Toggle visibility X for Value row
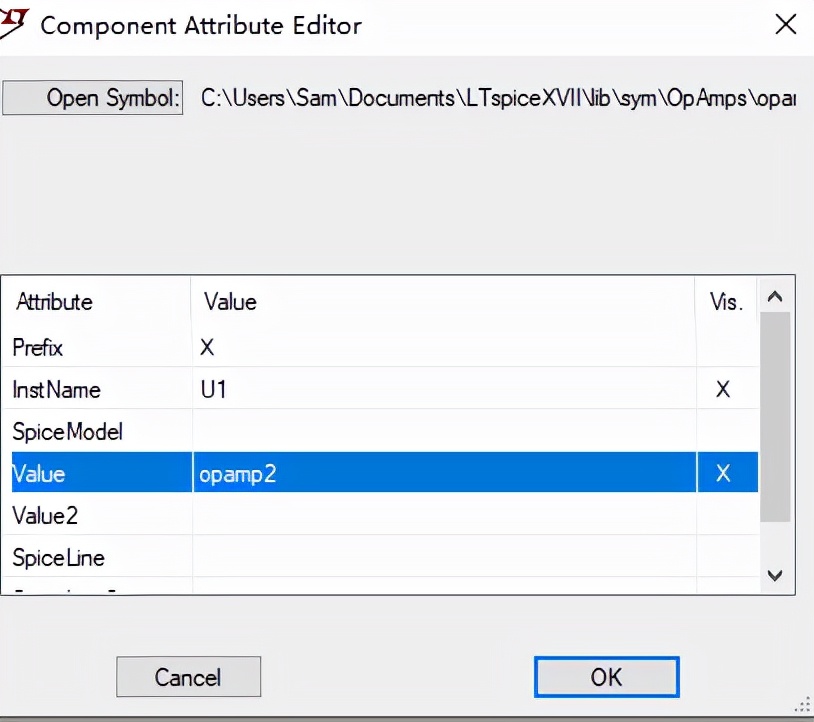The width and height of the screenshot is (814, 722). click(x=723, y=473)
